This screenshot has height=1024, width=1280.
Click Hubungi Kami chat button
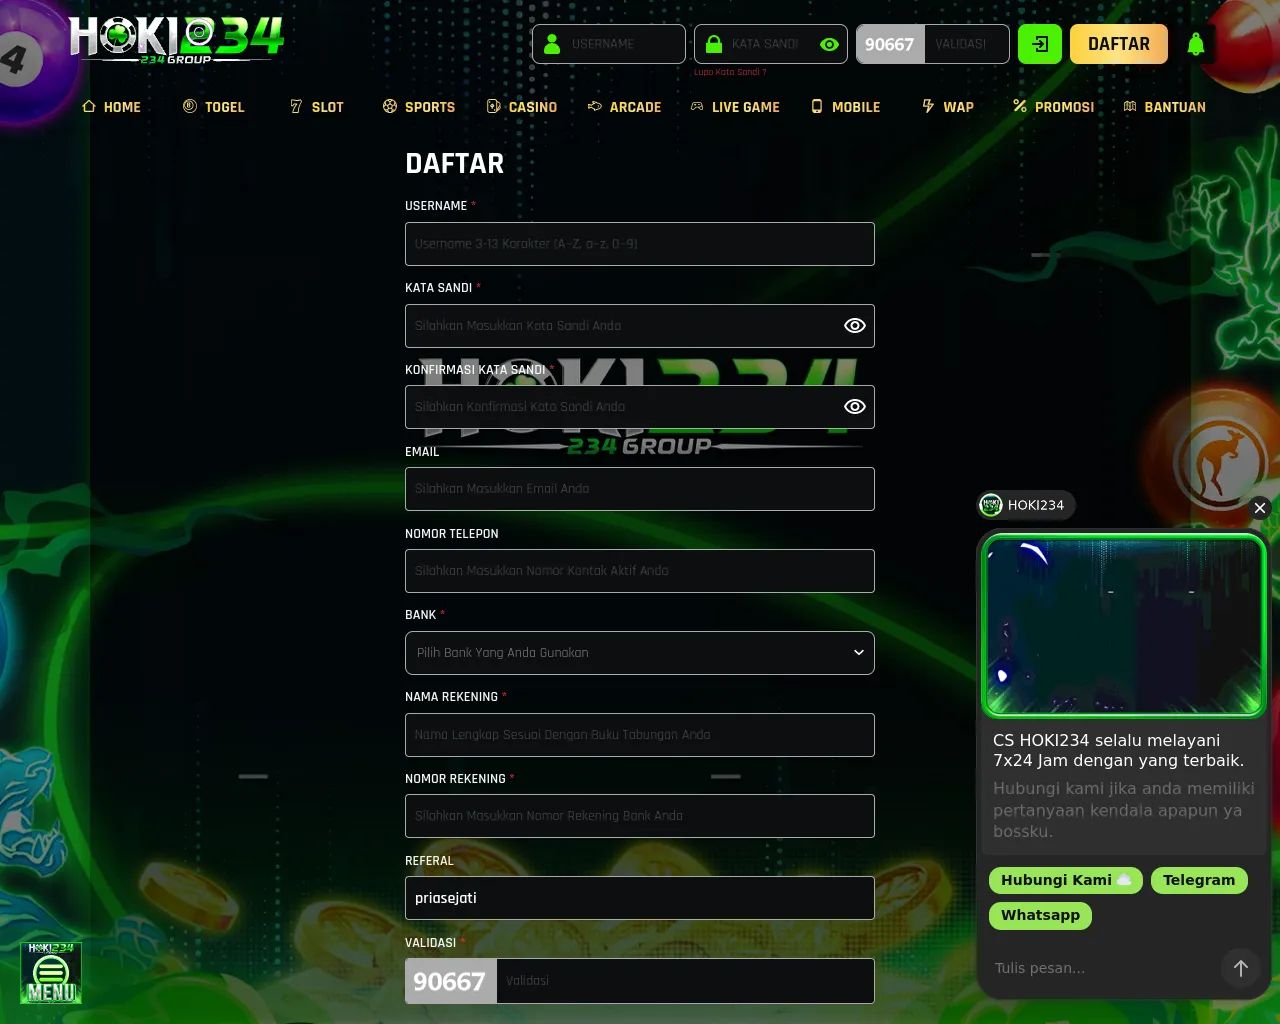point(1066,880)
